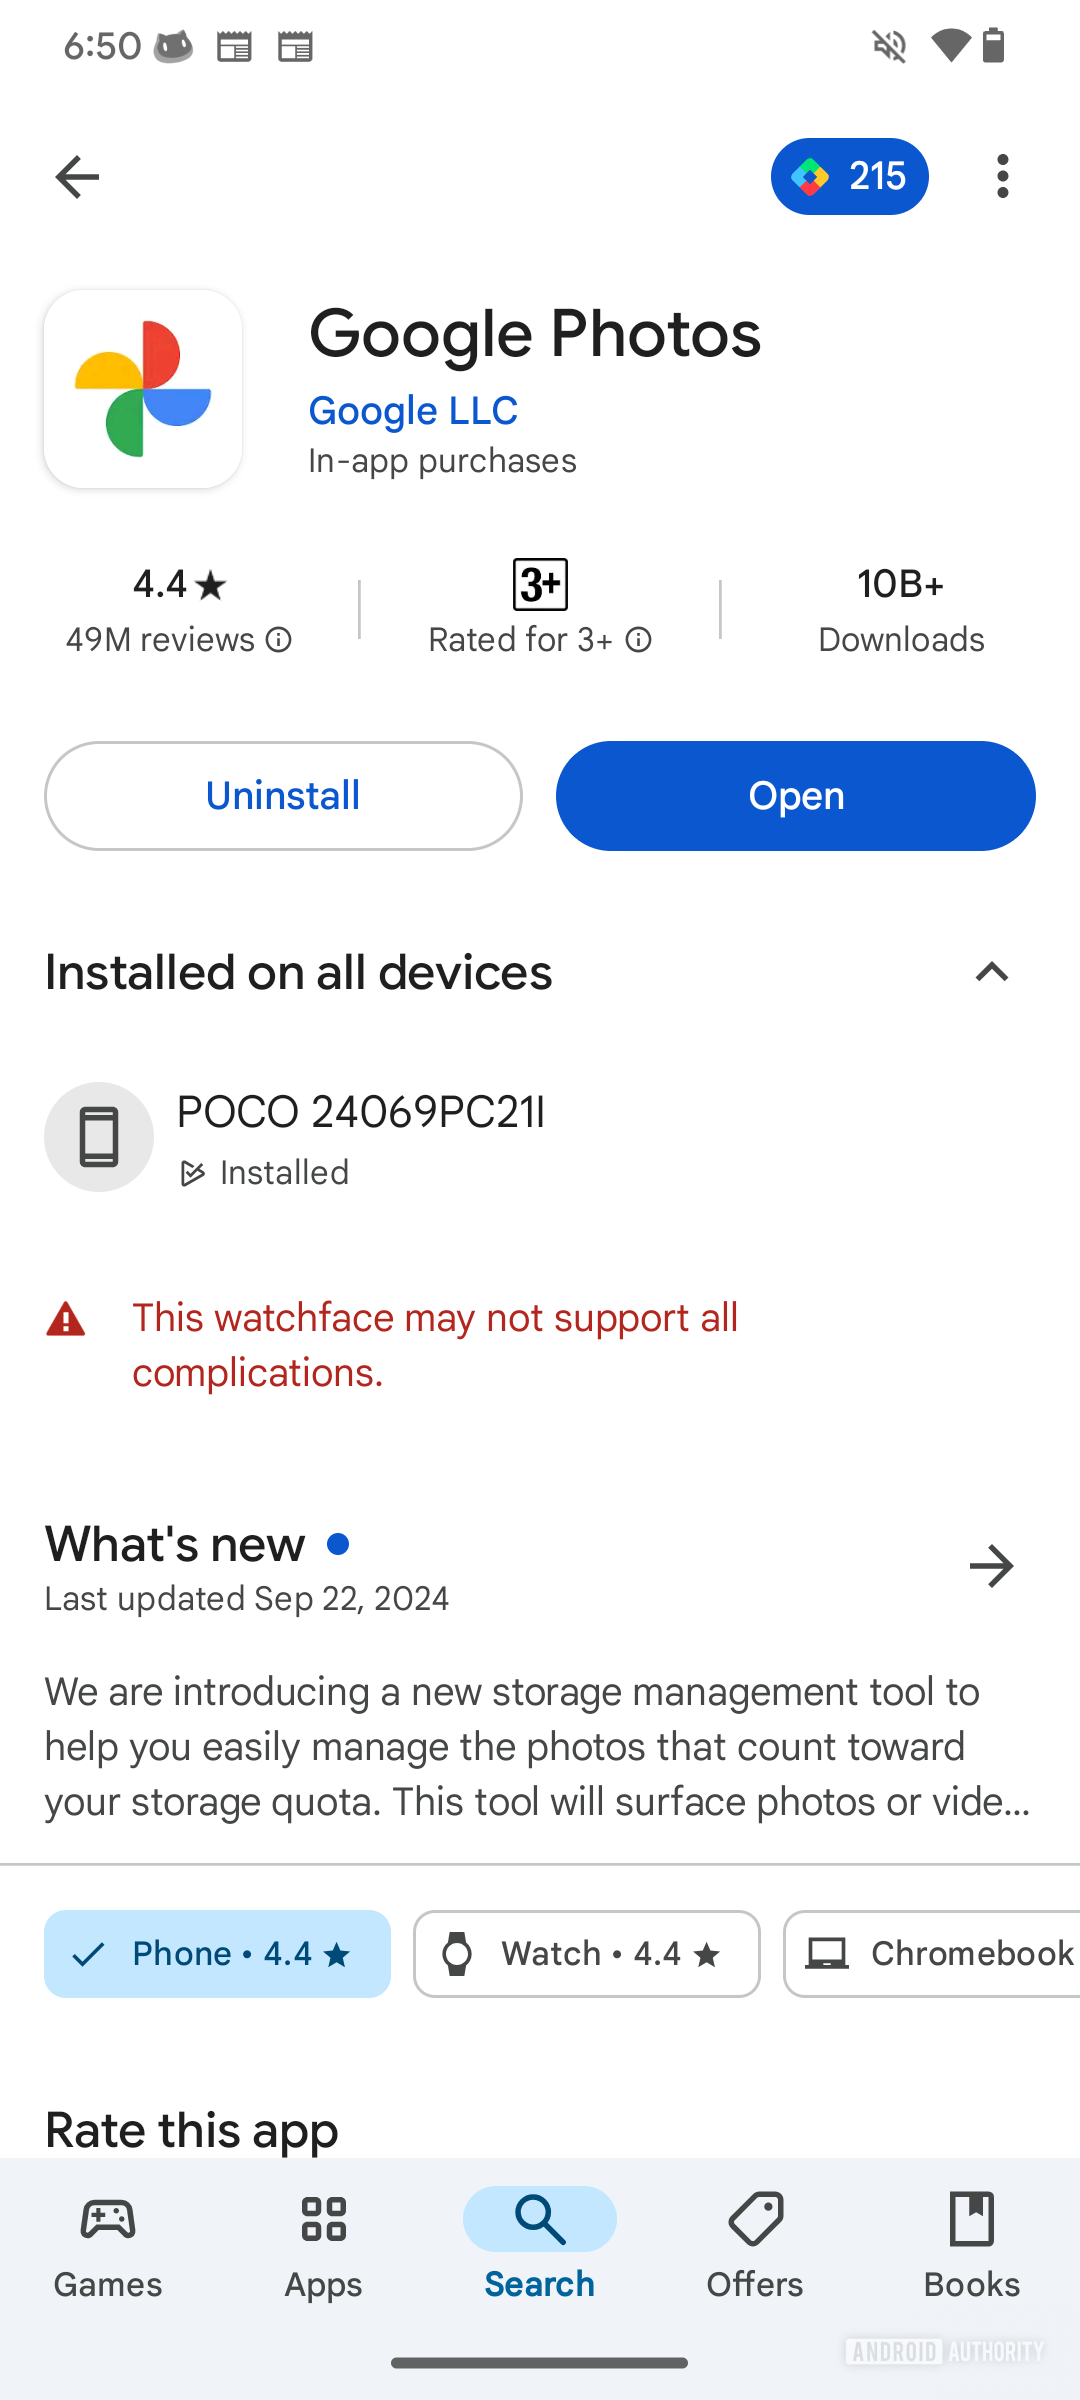Tap the reviews info icon
The image size is (1080, 2400).
point(279,640)
